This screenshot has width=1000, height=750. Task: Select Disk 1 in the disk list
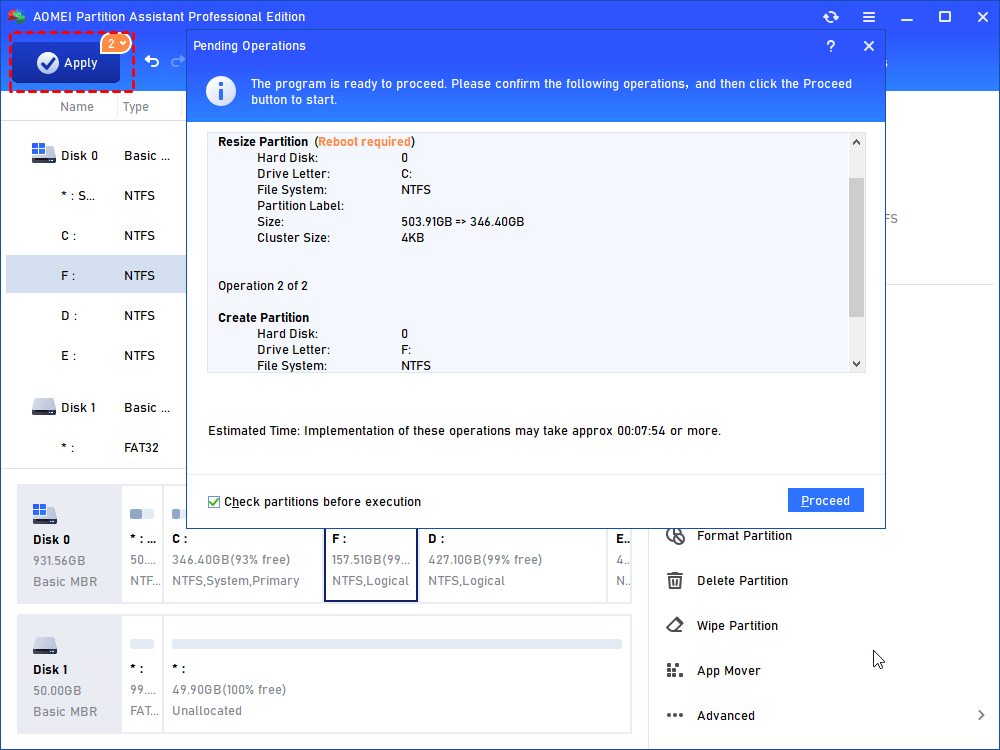[78, 408]
